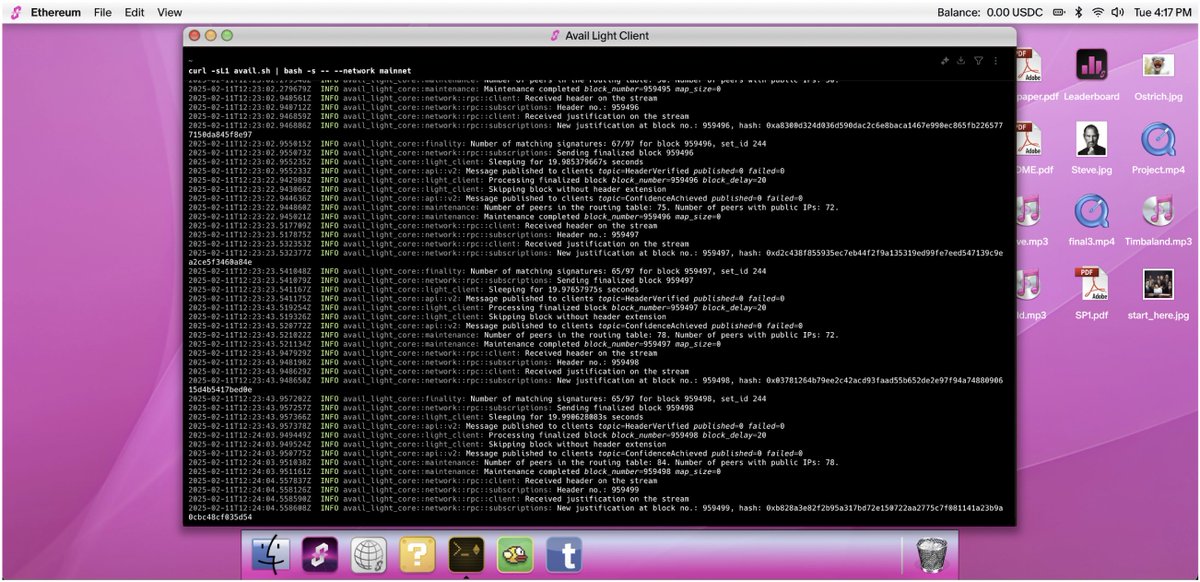1200x582 pixels.
Task: Open the File menu
Action: (102, 12)
